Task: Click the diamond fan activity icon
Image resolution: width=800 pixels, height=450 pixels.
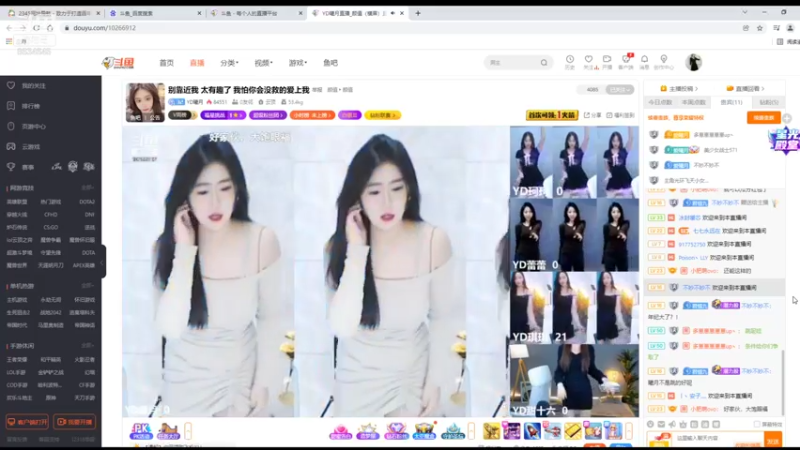Action: (395, 432)
